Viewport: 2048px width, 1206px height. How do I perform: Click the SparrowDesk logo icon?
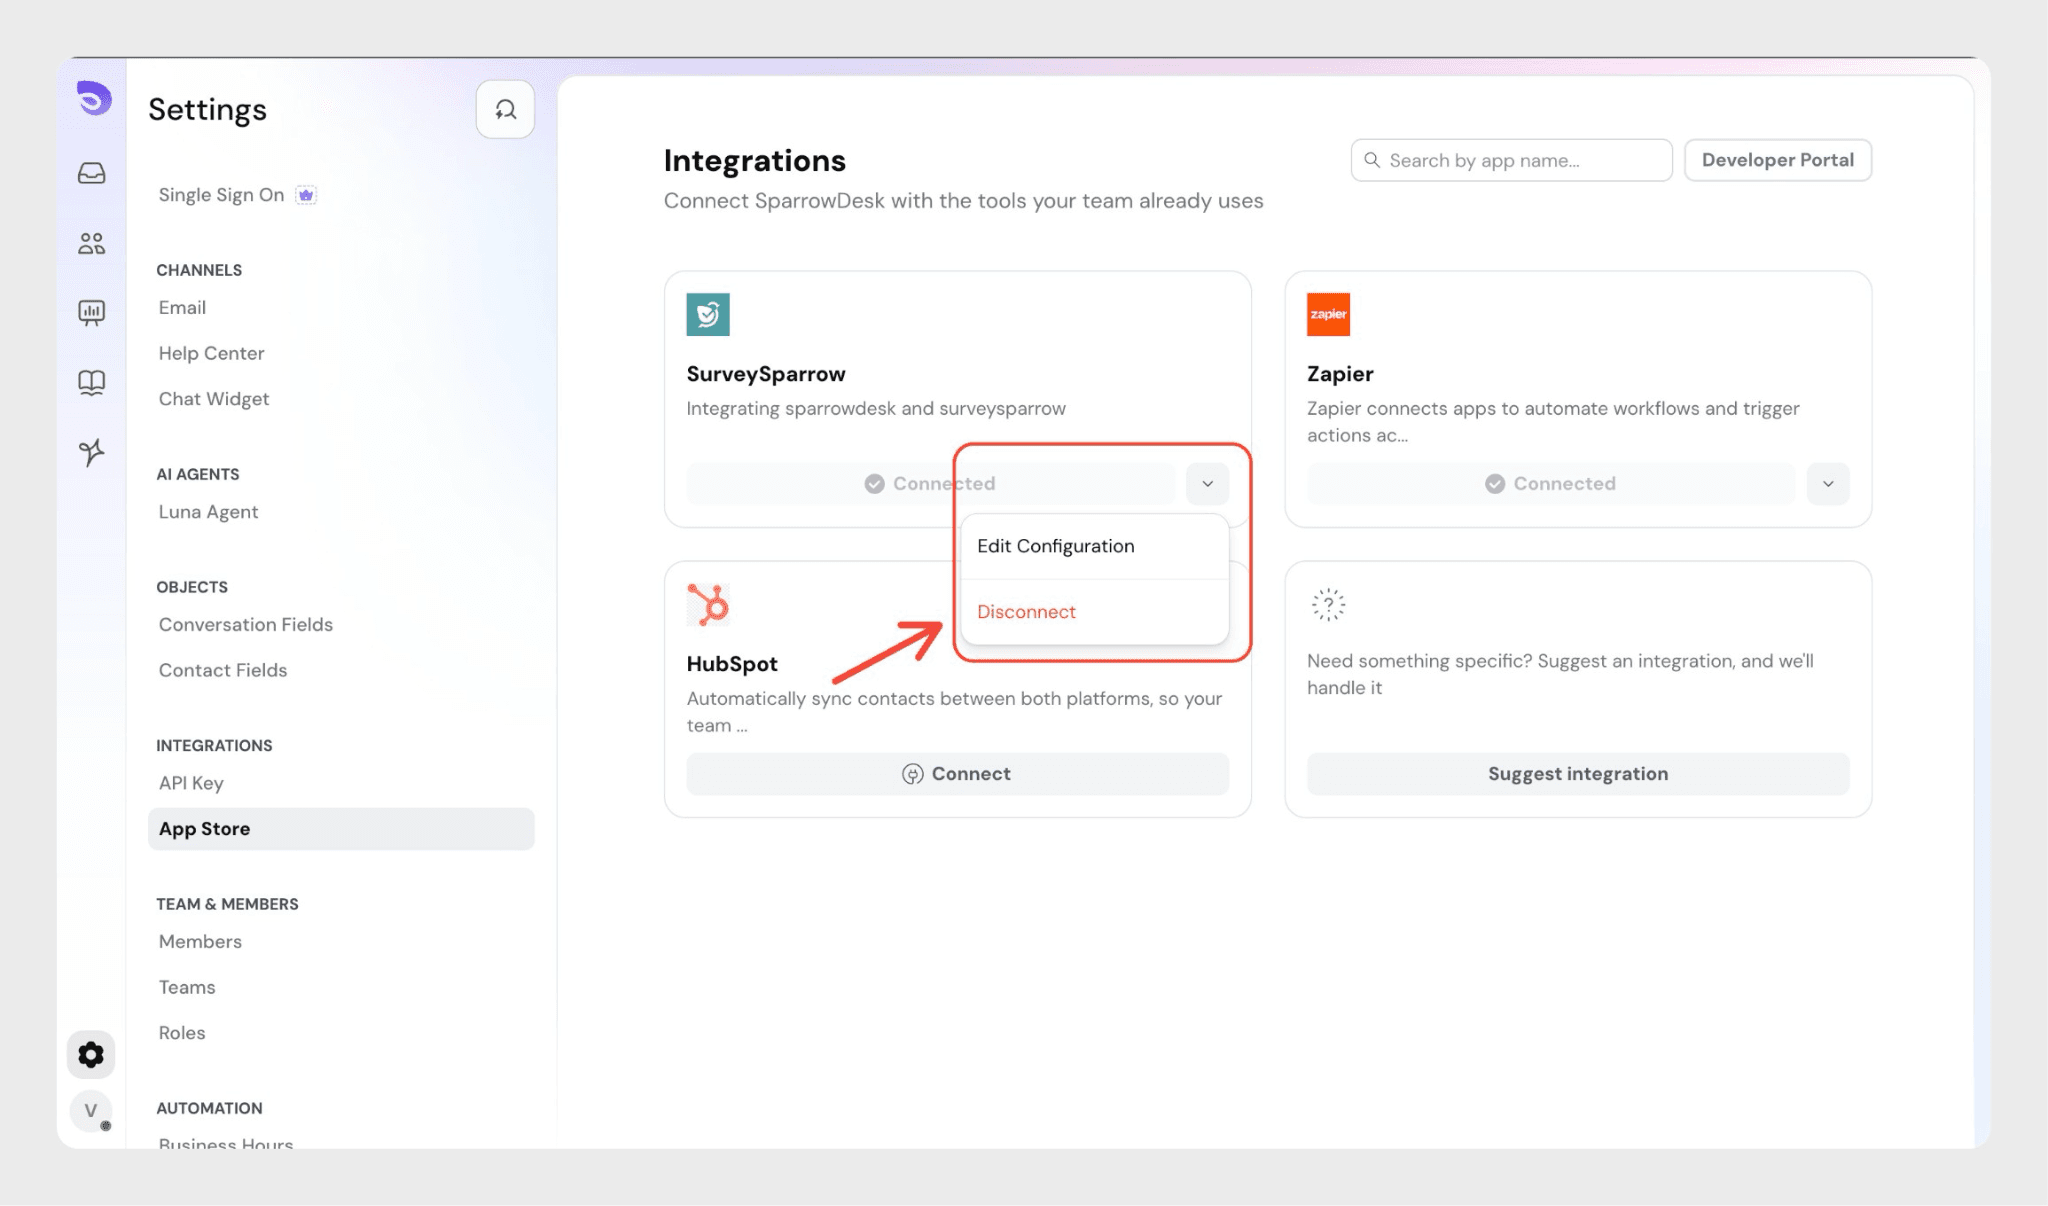(x=94, y=98)
